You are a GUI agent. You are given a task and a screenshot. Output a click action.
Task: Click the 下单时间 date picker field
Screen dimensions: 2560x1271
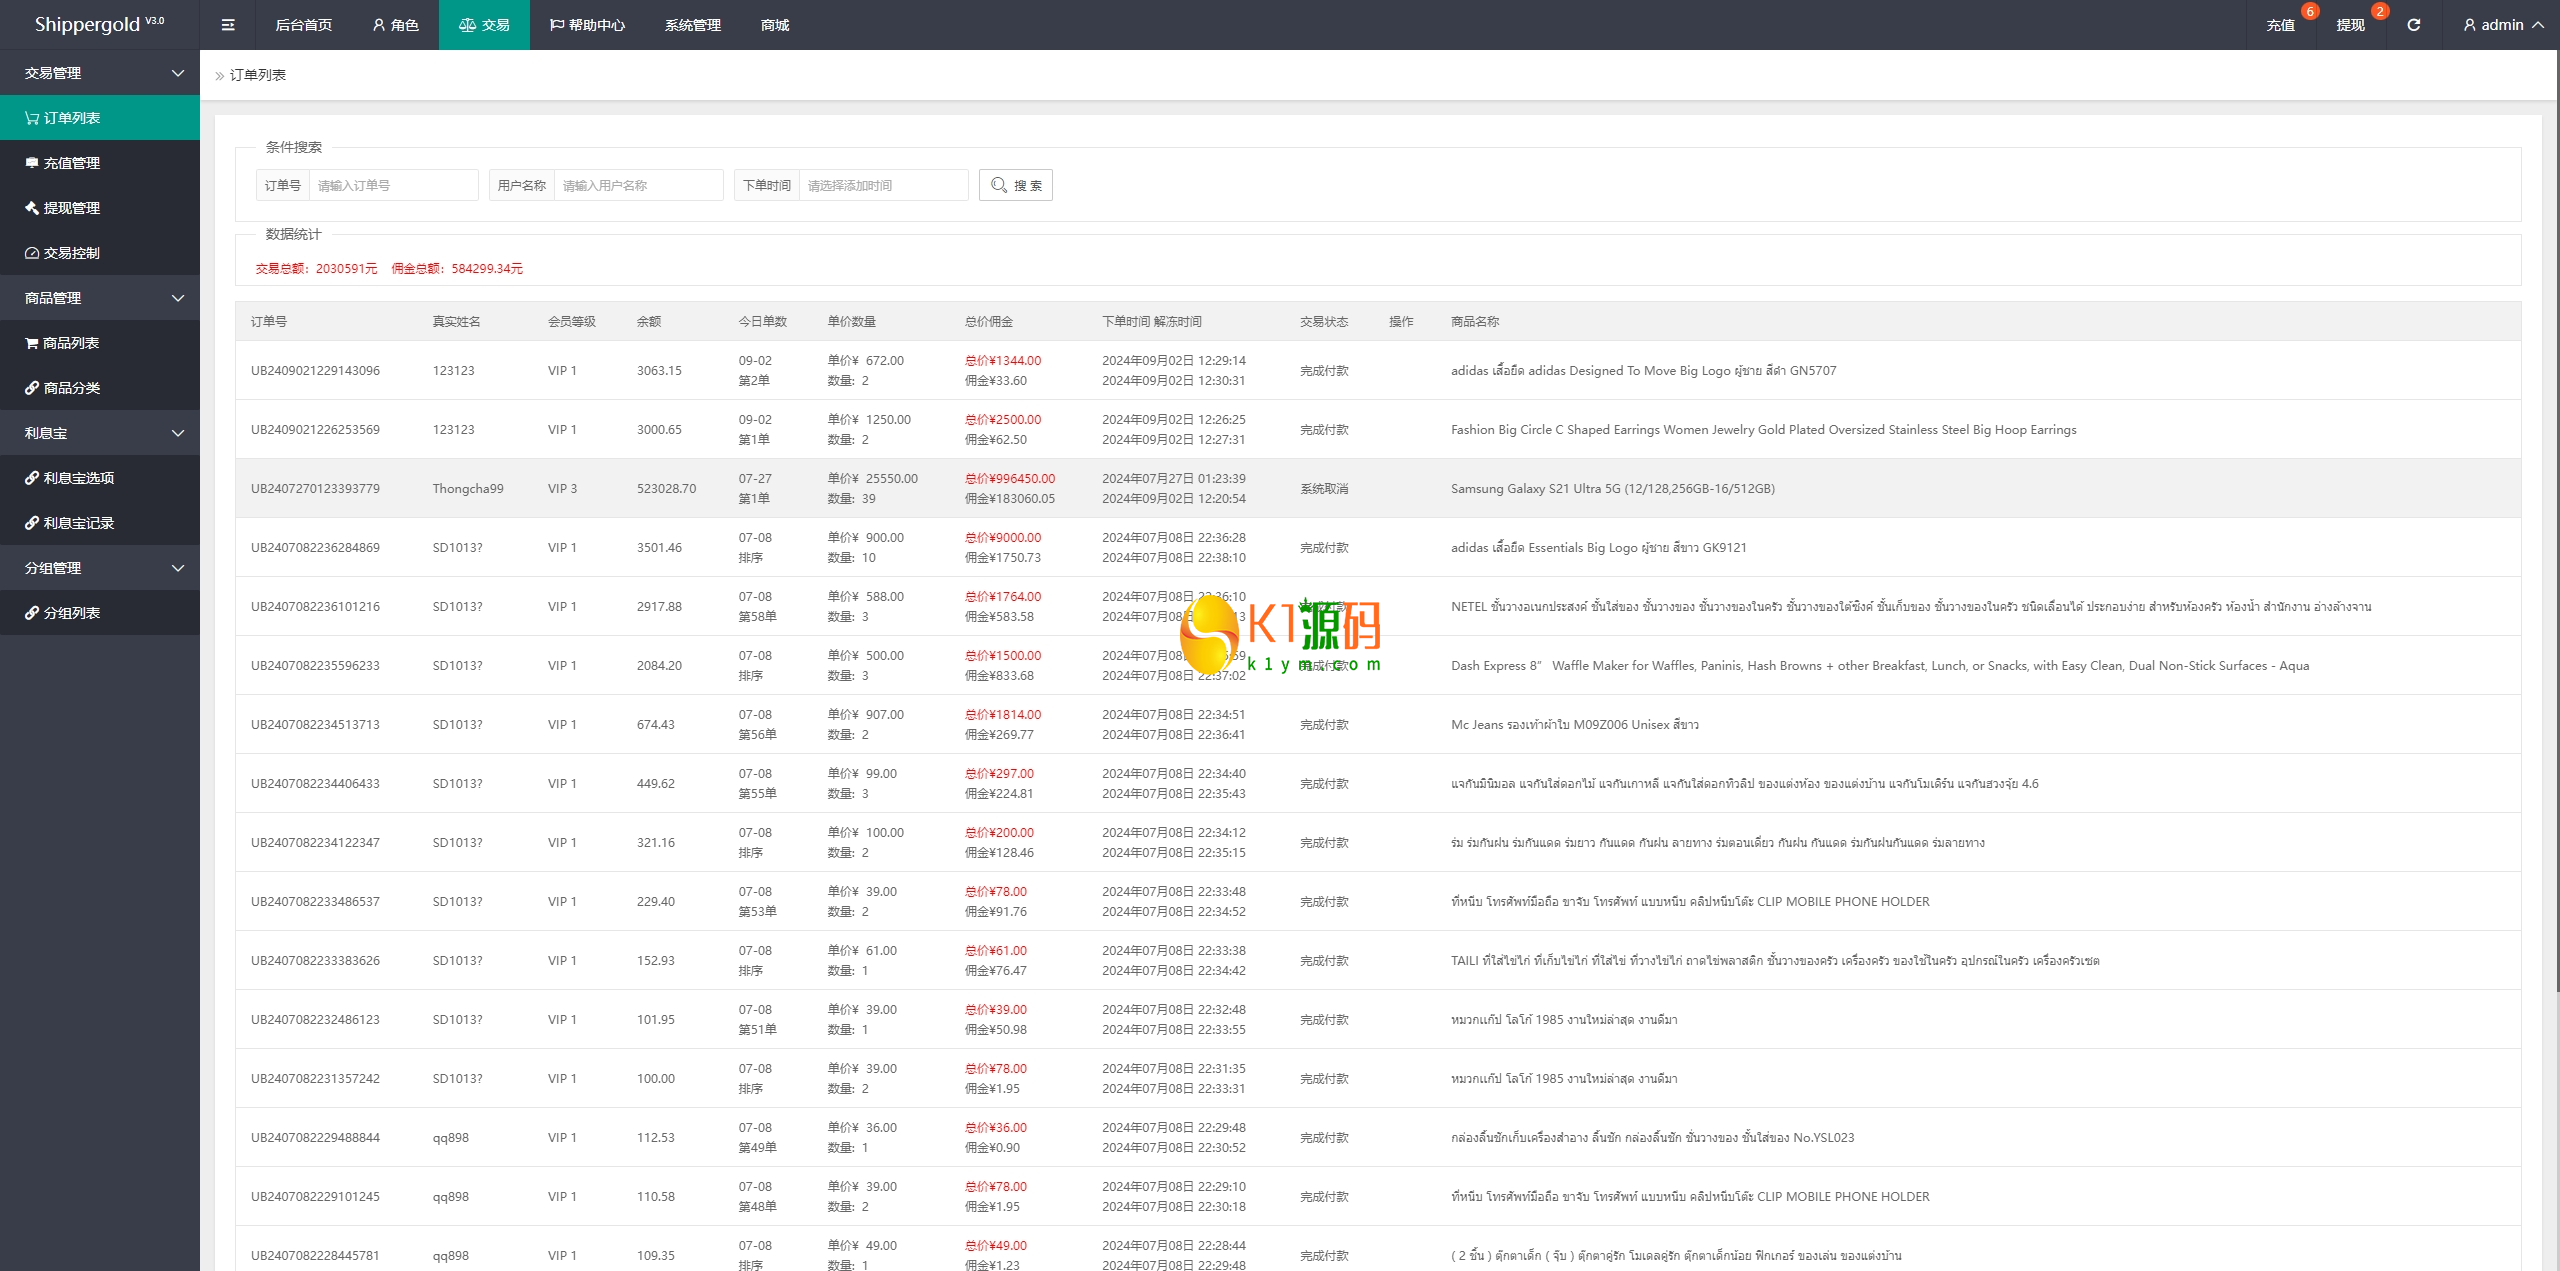click(882, 185)
